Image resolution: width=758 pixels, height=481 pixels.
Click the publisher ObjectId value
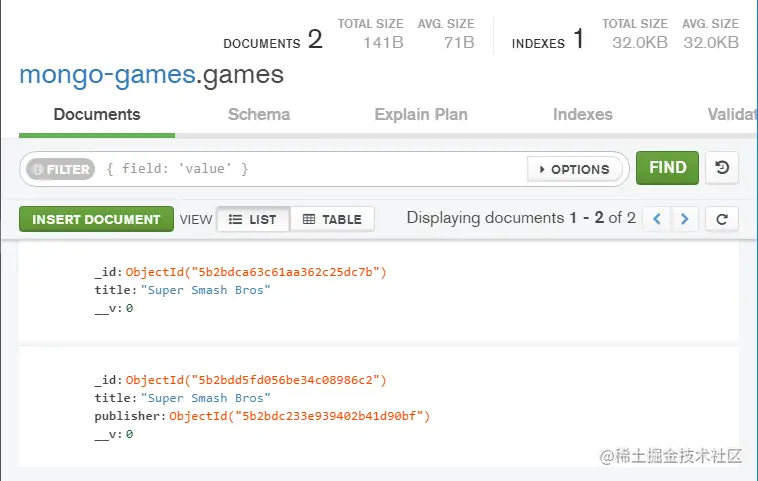click(299, 416)
